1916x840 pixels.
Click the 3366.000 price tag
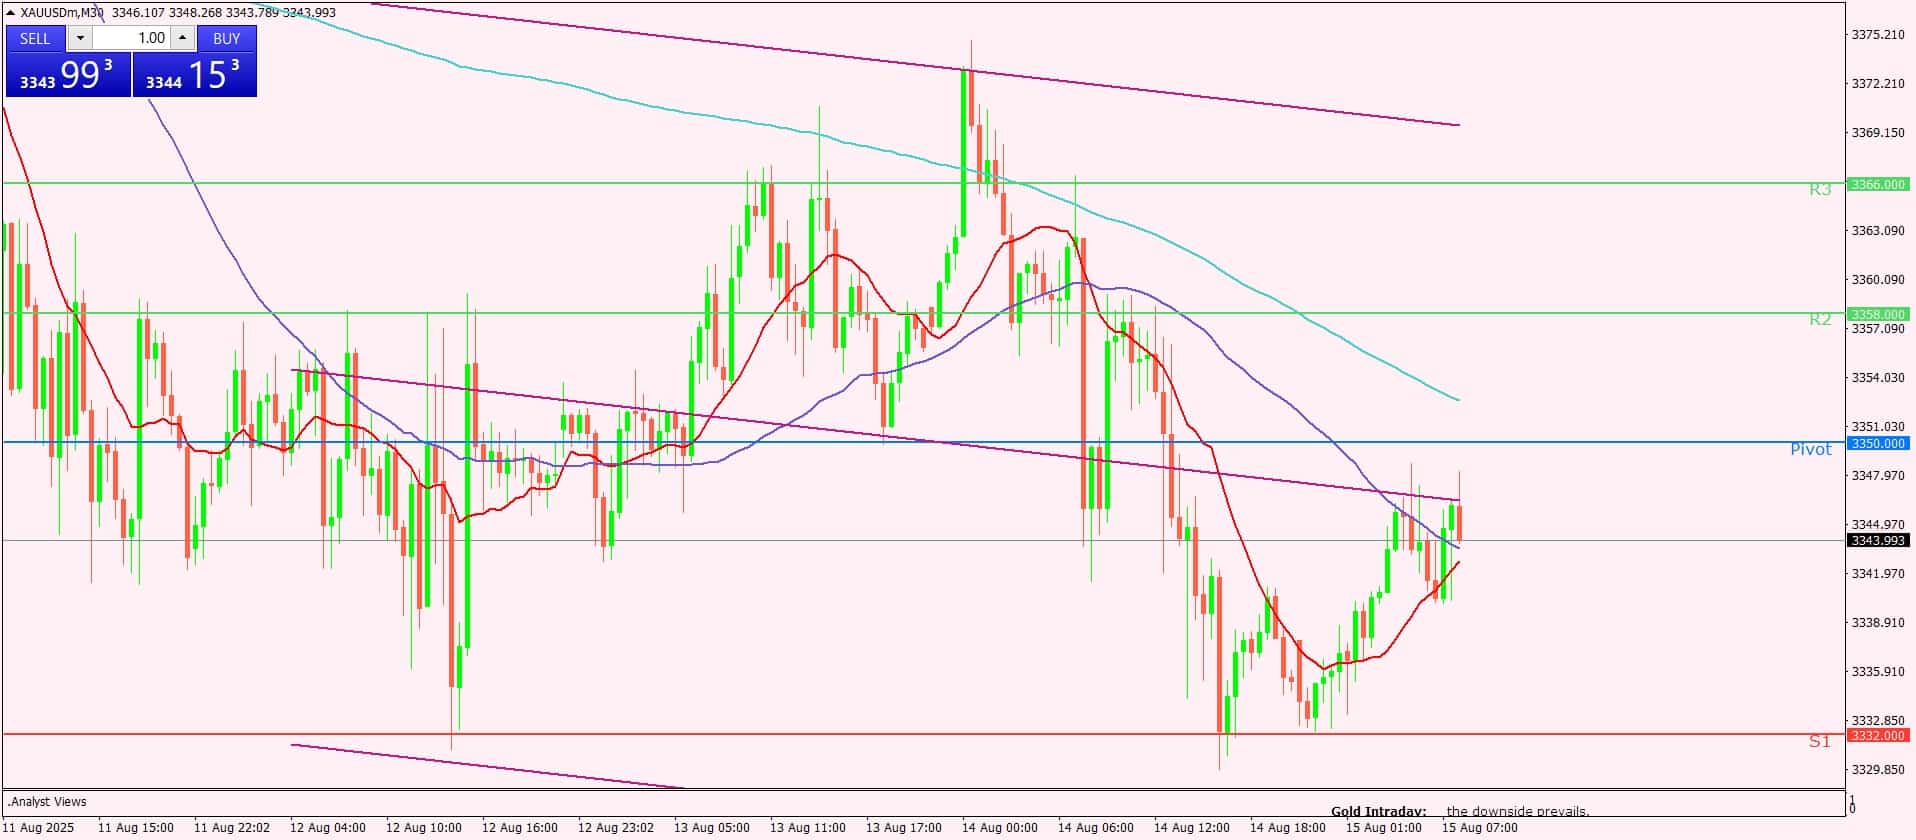[x=1877, y=184]
